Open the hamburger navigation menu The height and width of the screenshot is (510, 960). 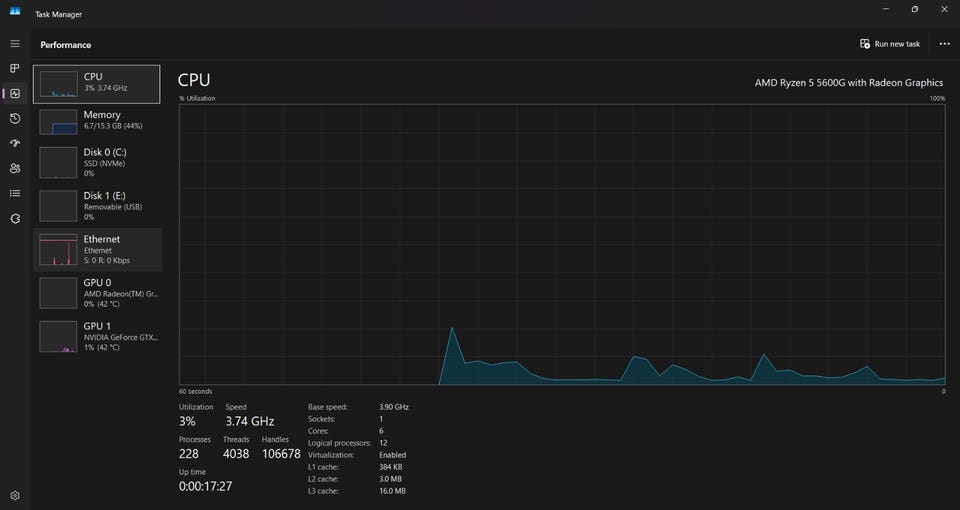15,43
